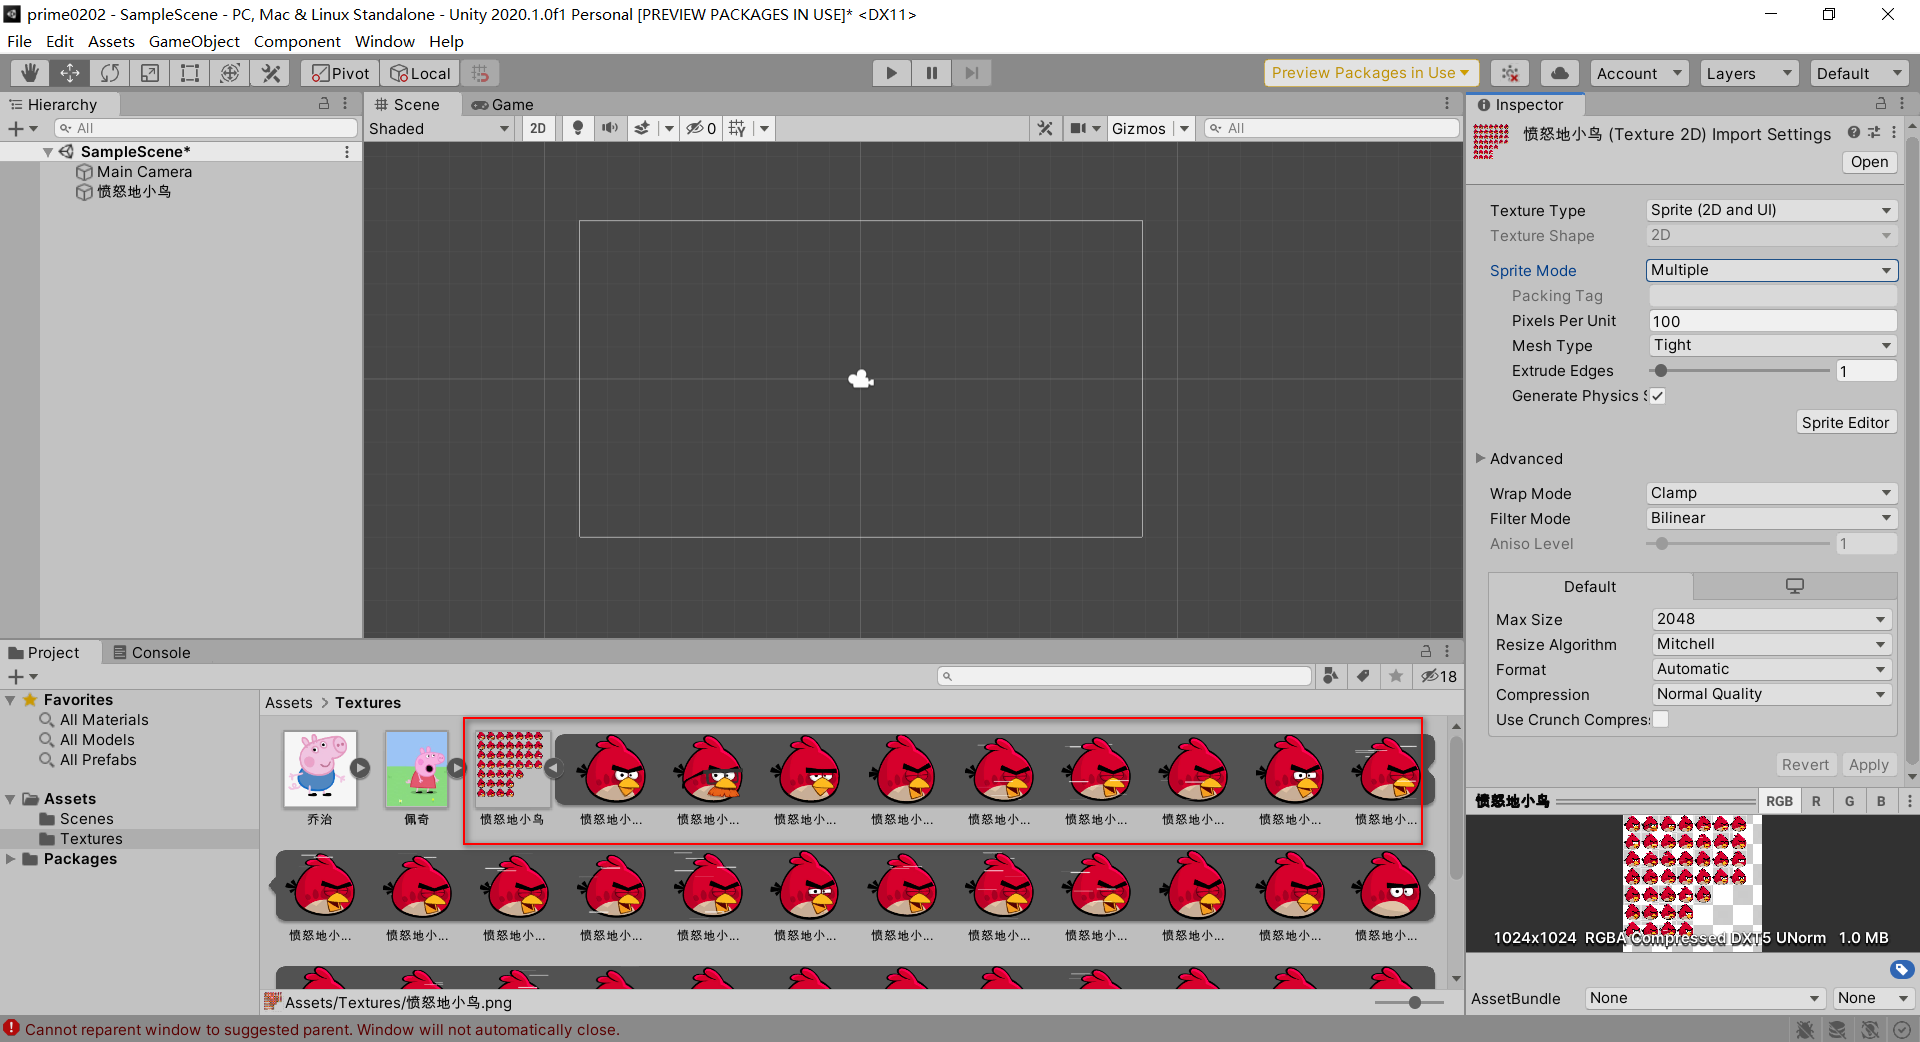Select the Scale tool
The width and height of the screenshot is (1920, 1042).
(x=150, y=73)
